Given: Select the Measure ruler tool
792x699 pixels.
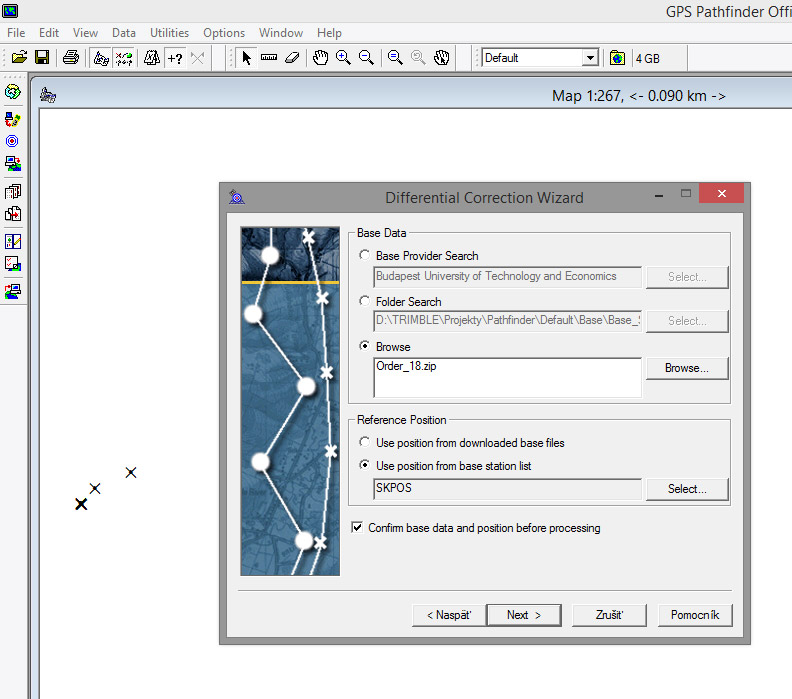Looking at the screenshot, I should 269,58.
